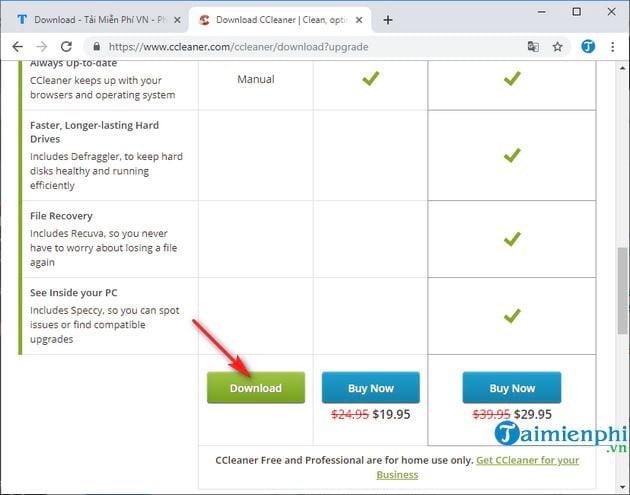Viewport: 630px width, 495px height.
Task: Open the profile avatar icon
Action: tap(588, 47)
